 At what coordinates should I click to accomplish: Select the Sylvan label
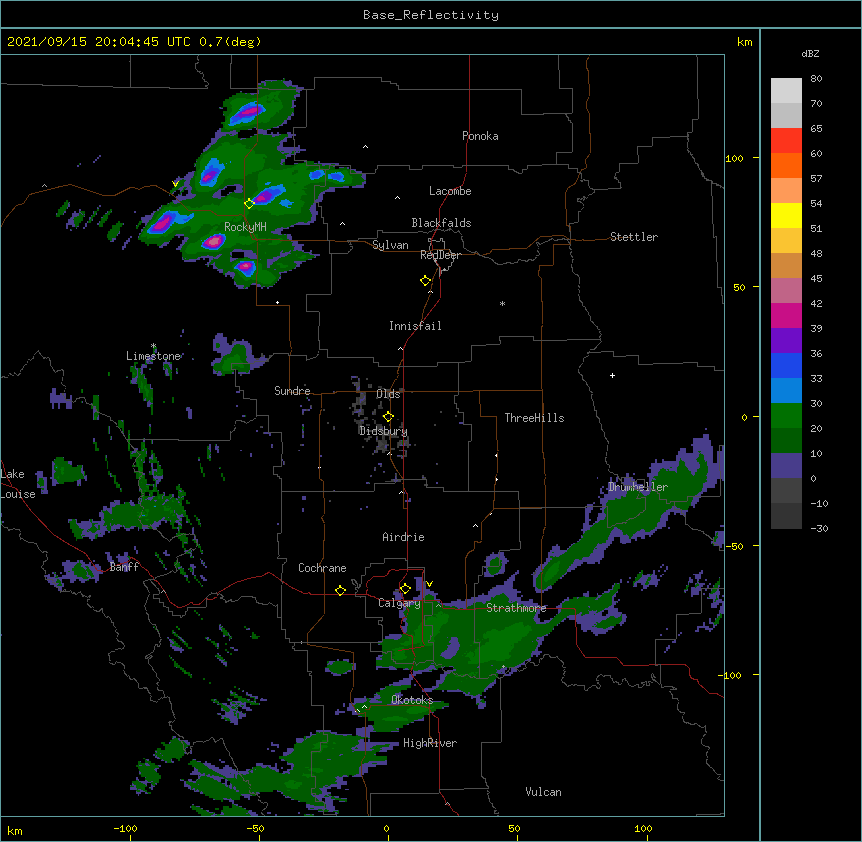pyautogui.click(x=390, y=245)
